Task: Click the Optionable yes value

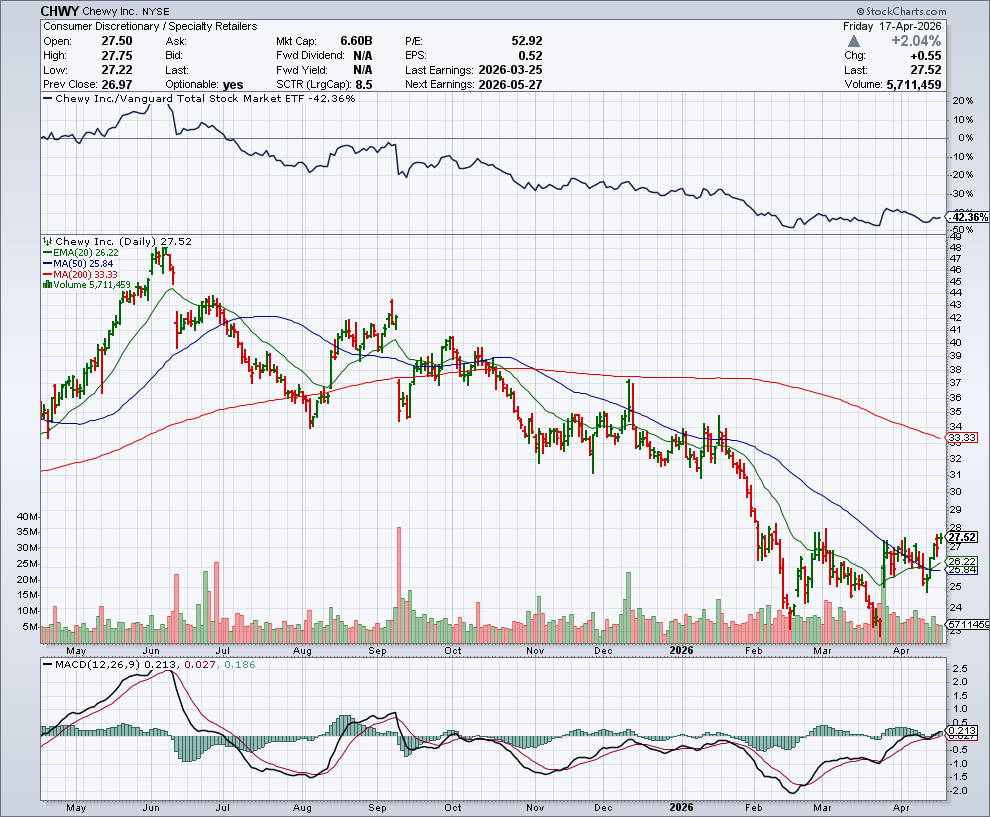Action: tap(233, 85)
